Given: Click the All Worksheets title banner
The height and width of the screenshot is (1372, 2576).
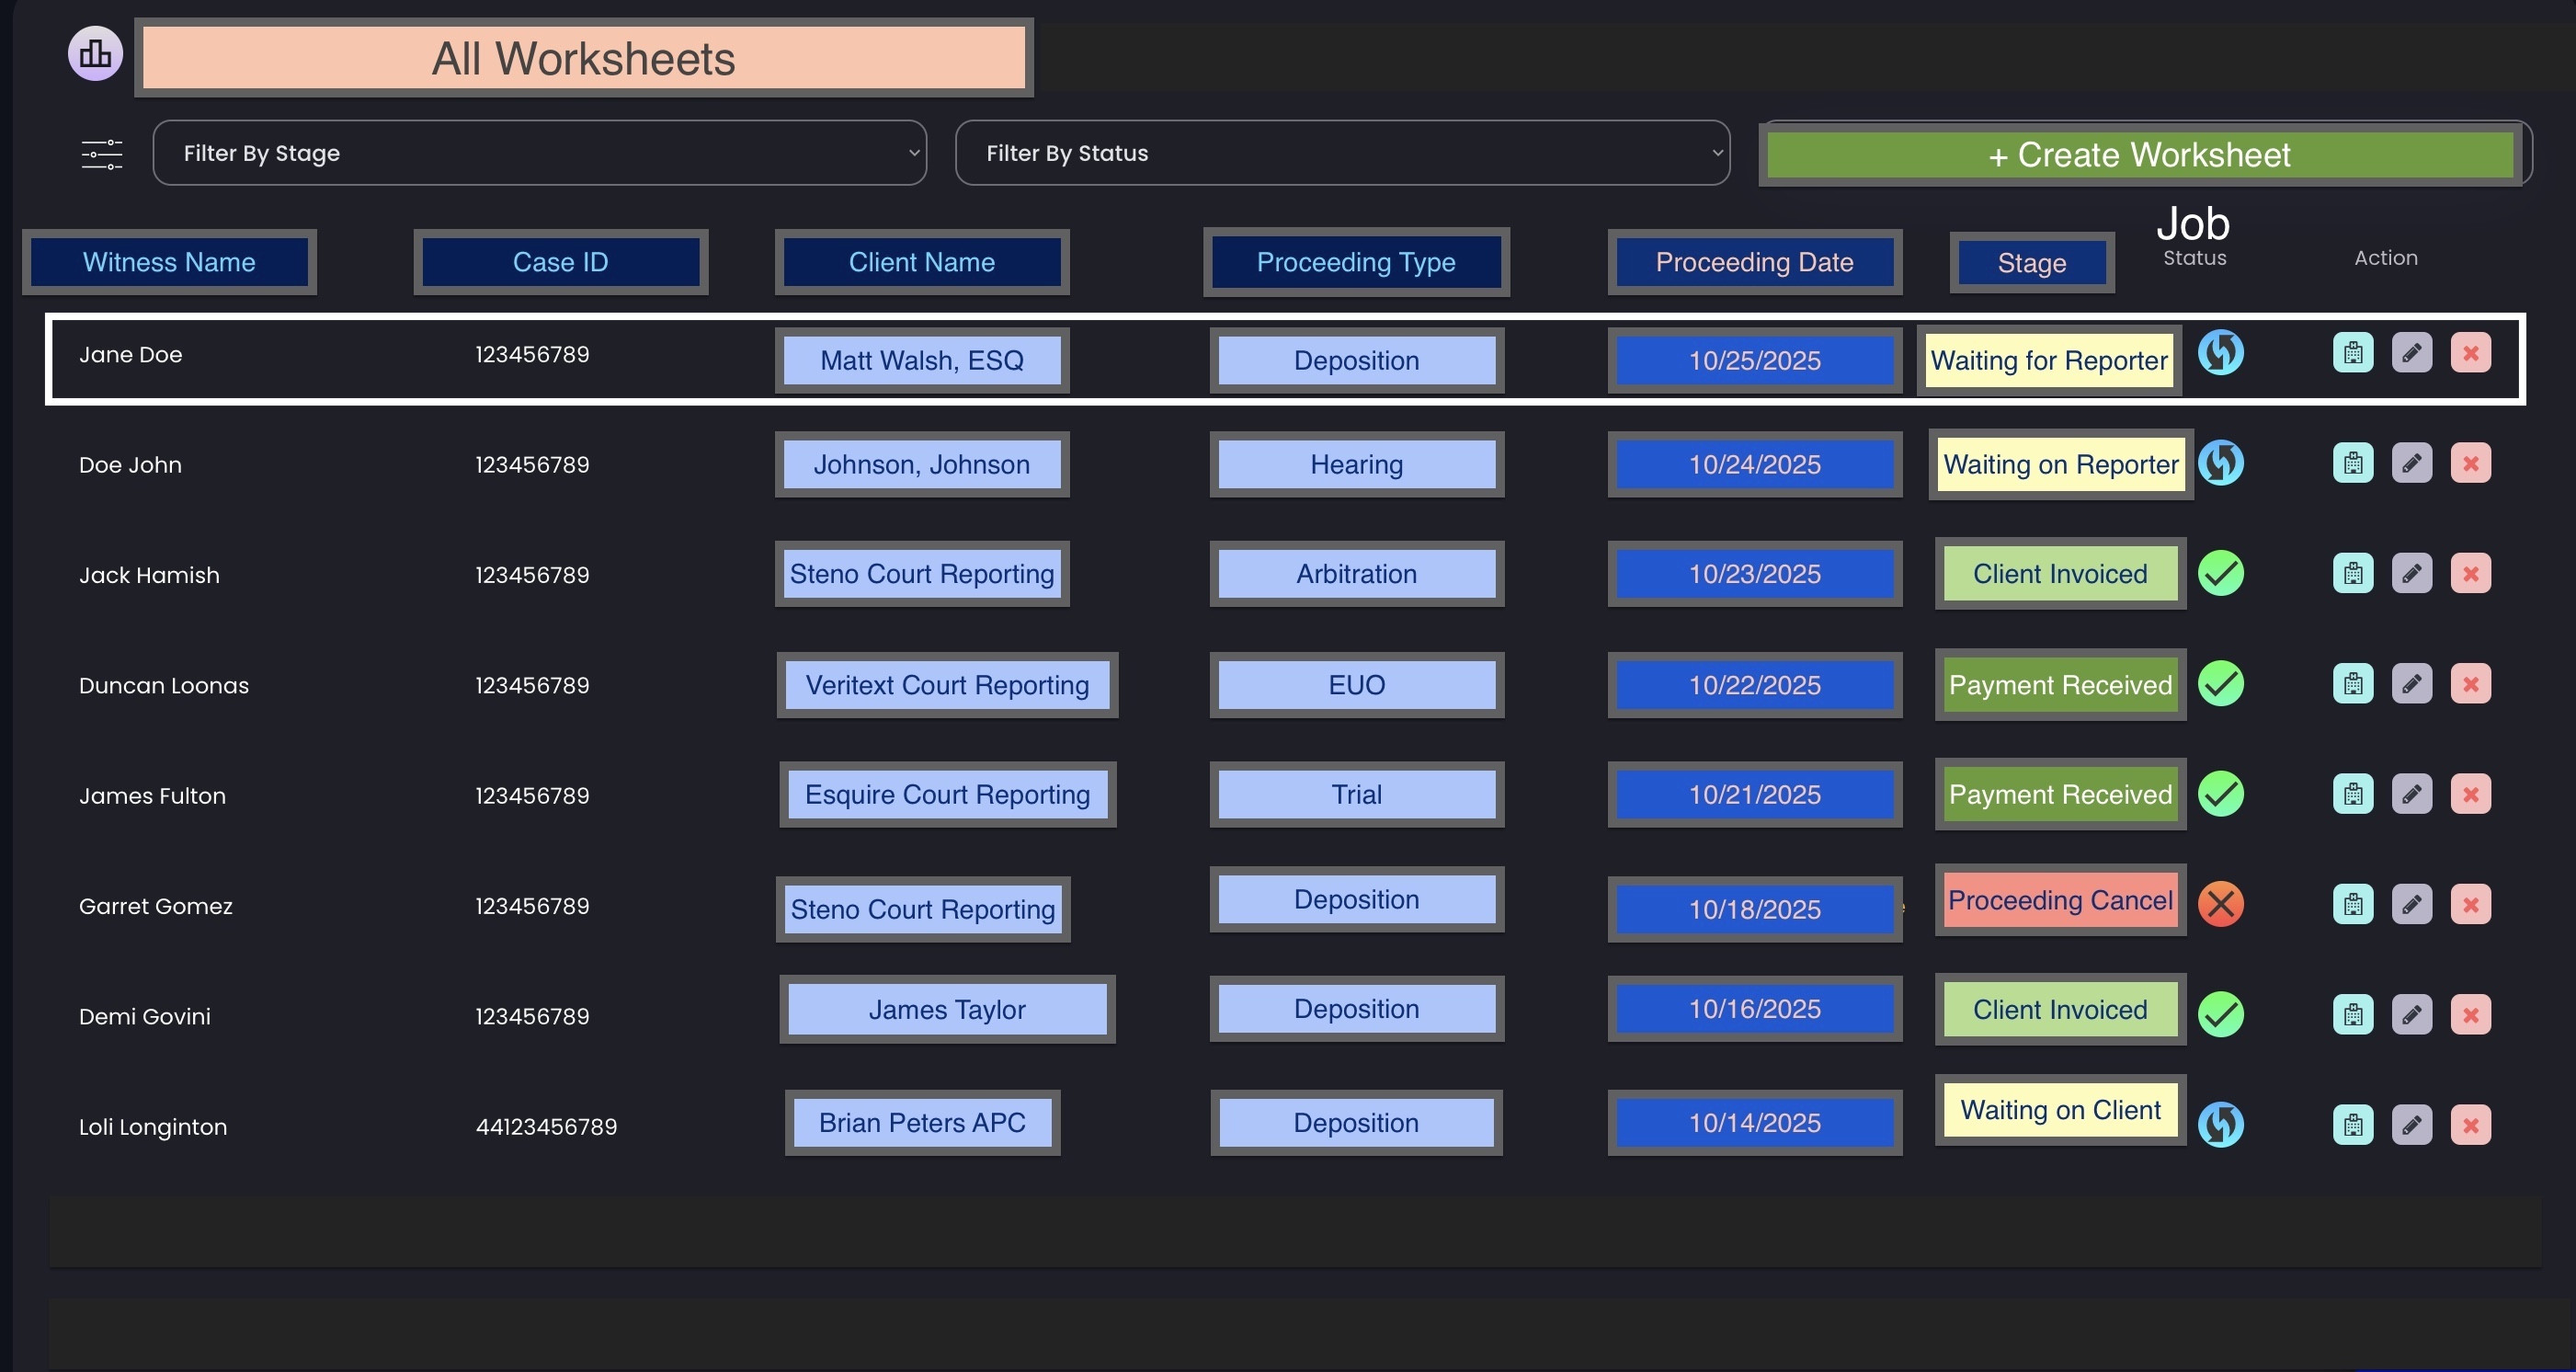Looking at the screenshot, I should pos(584,58).
